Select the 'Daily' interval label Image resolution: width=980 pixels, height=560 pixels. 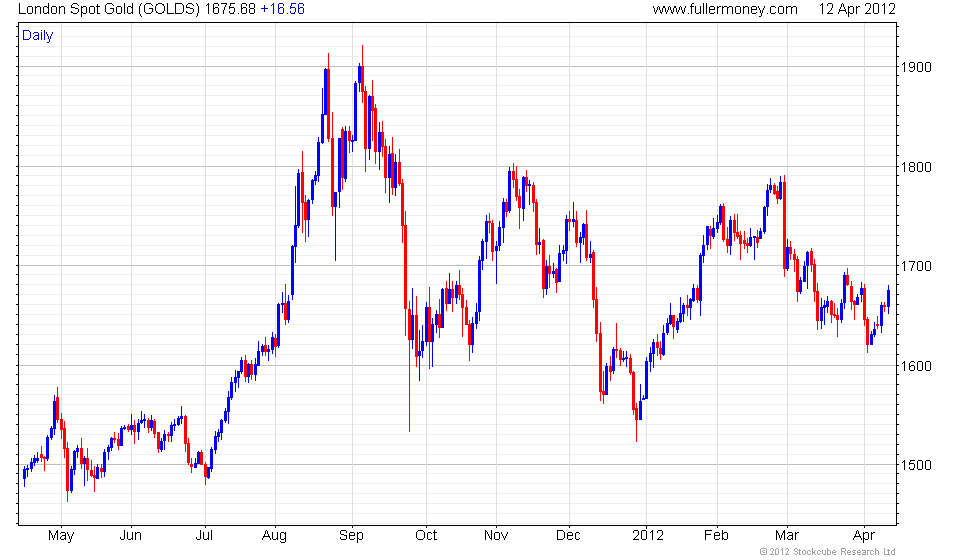tap(38, 36)
